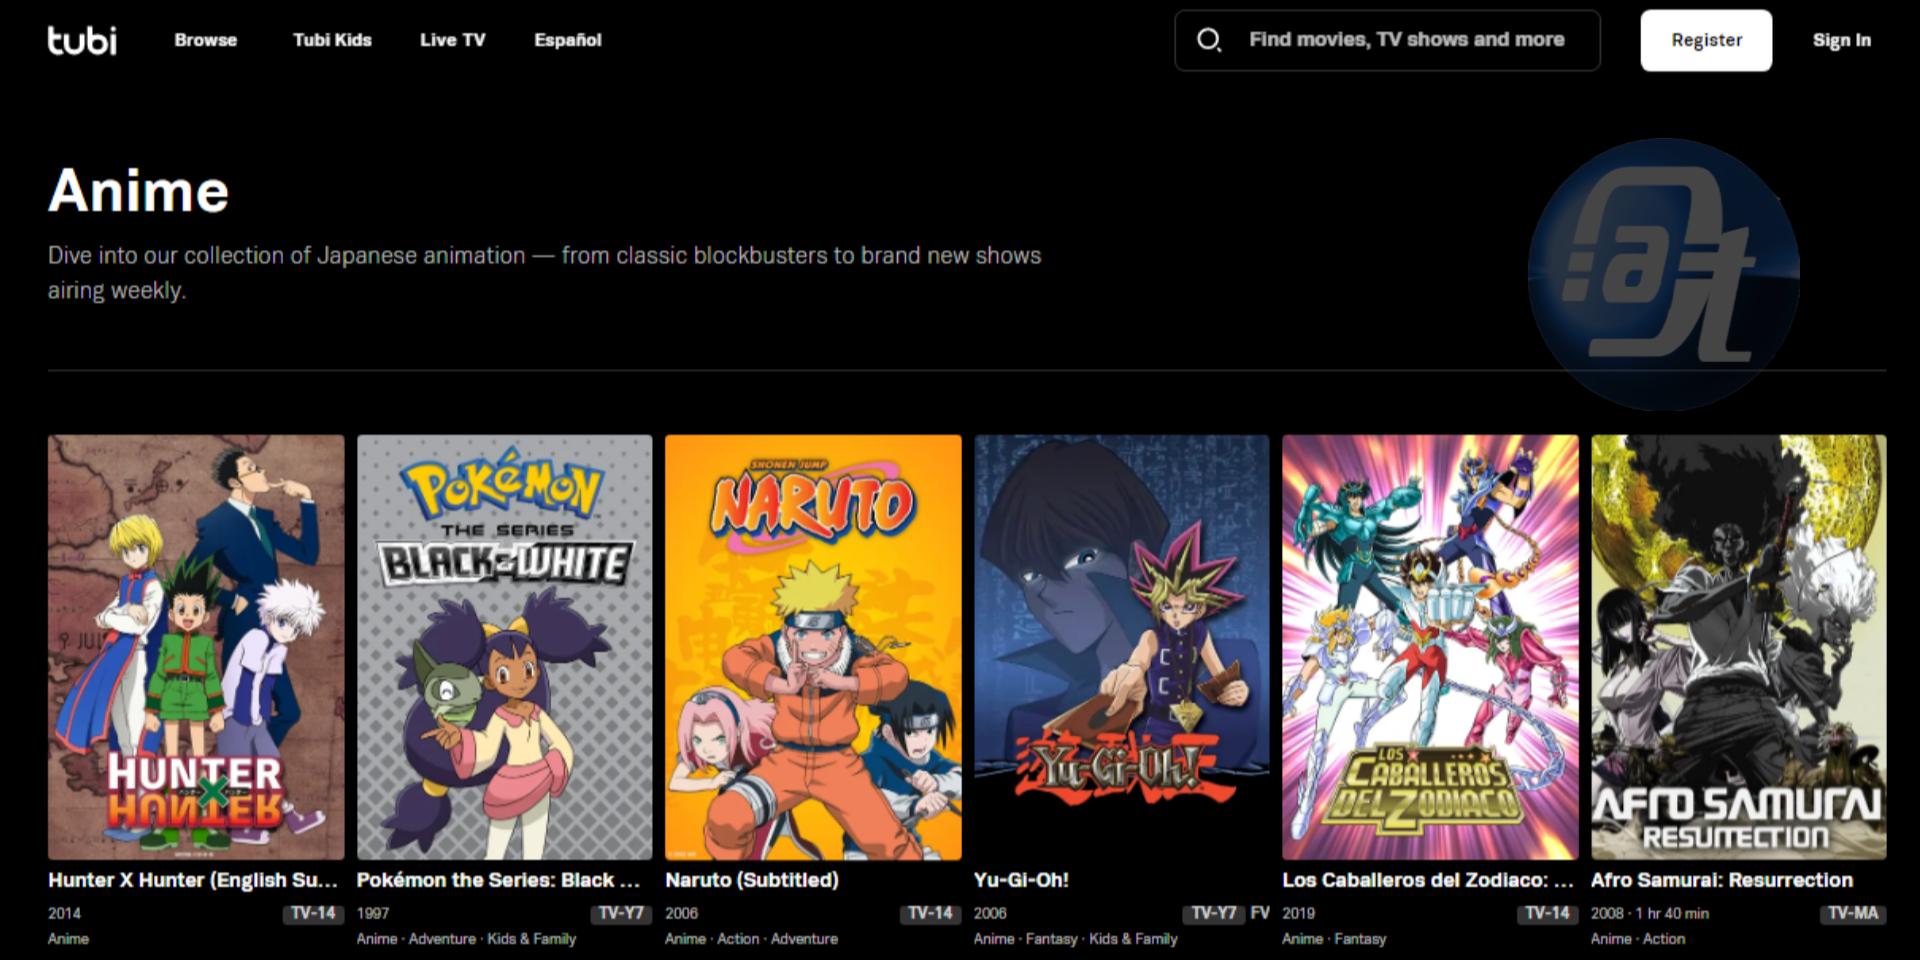Open Afro Samurai Resurrection poster
Viewport: 1920px width, 960px height.
(x=1739, y=647)
